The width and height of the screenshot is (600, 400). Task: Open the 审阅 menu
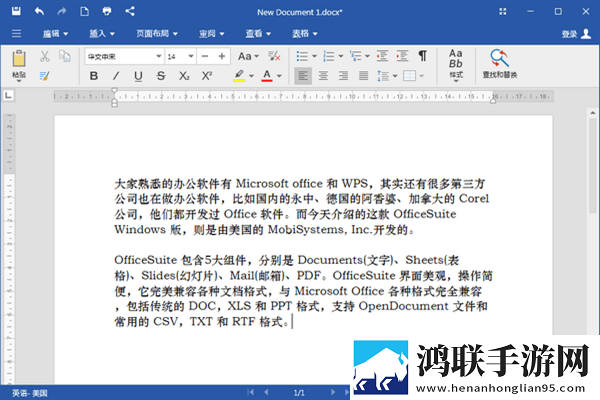211,34
